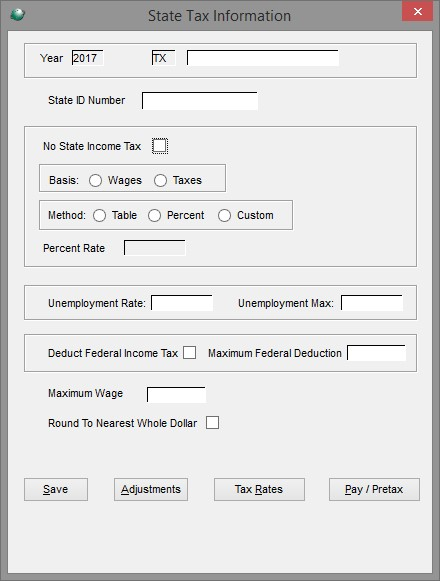Click the State Tax Information title text
The width and height of the screenshot is (440, 581).
point(219,16)
